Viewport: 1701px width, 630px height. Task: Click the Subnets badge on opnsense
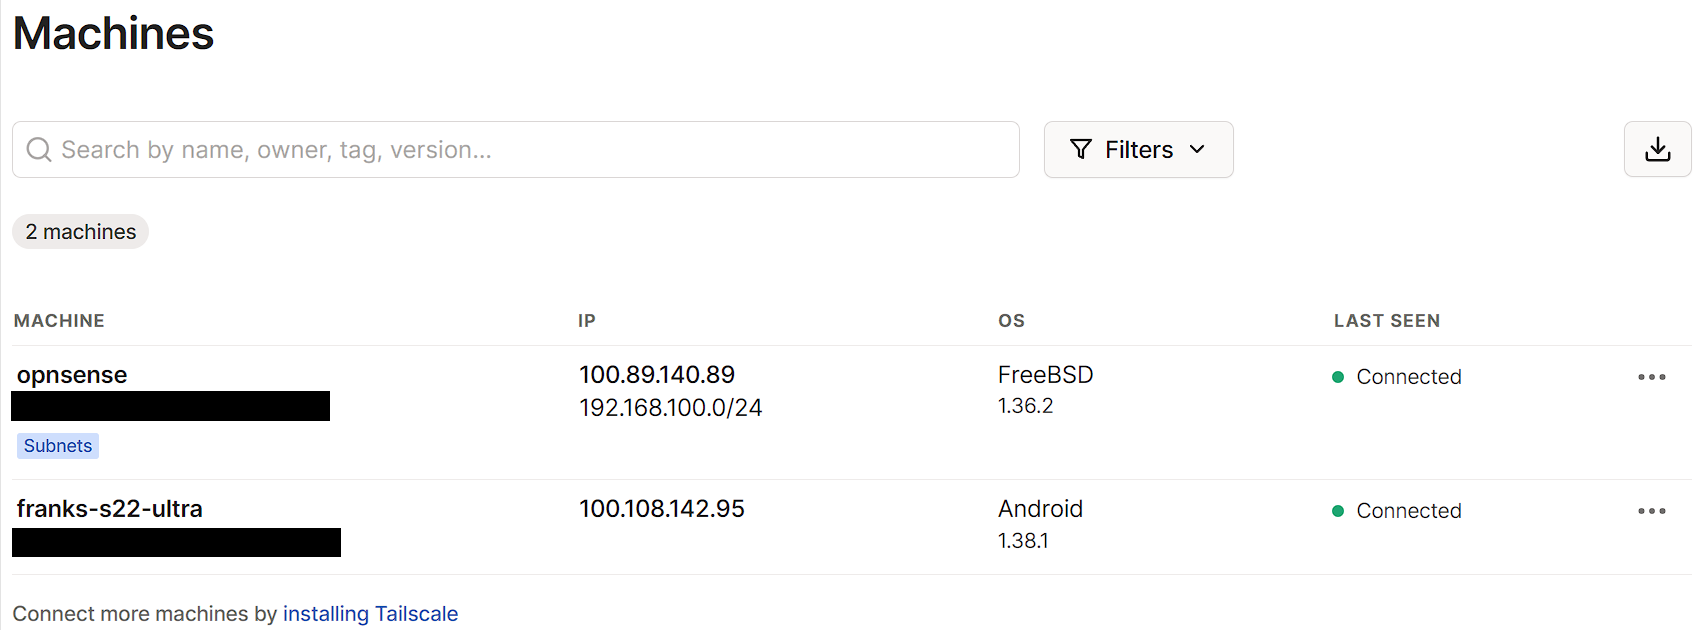point(58,446)
